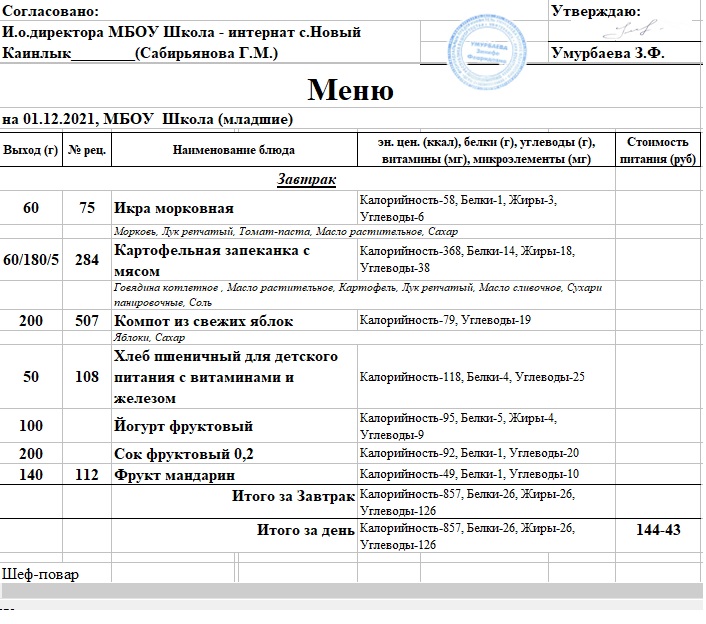This screenshot has height=624, width=706.
Task: Select the "Завтрак" section header
Action: point(306,180)
